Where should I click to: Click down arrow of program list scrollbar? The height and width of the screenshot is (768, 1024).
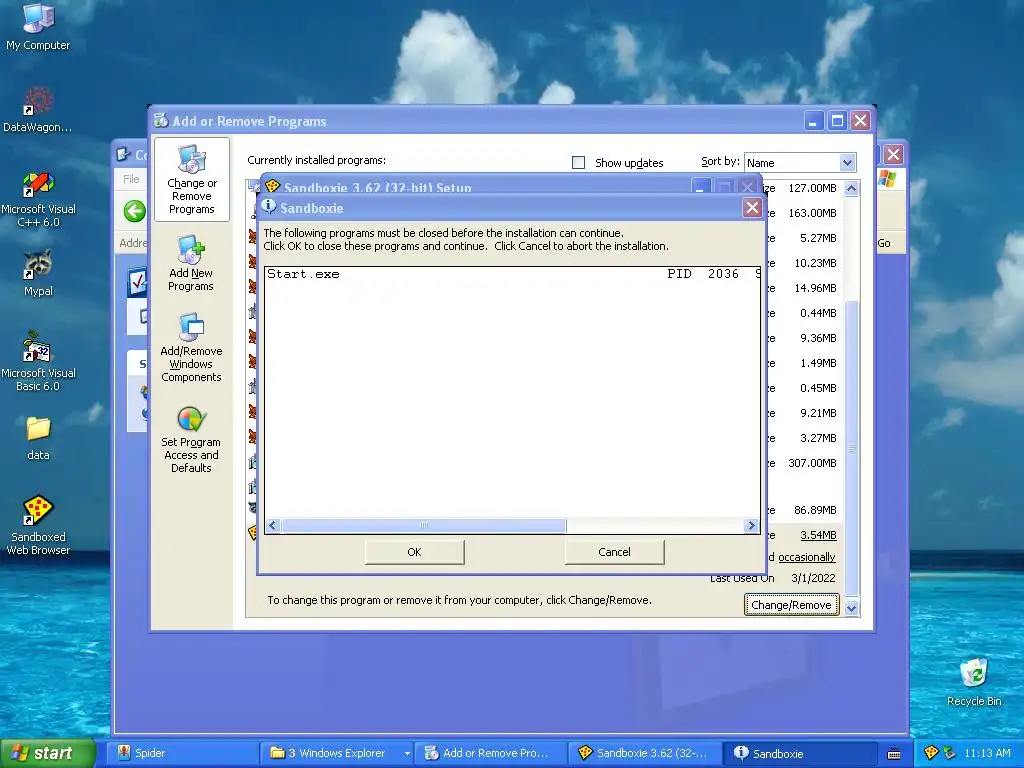[x=851, y=608]
